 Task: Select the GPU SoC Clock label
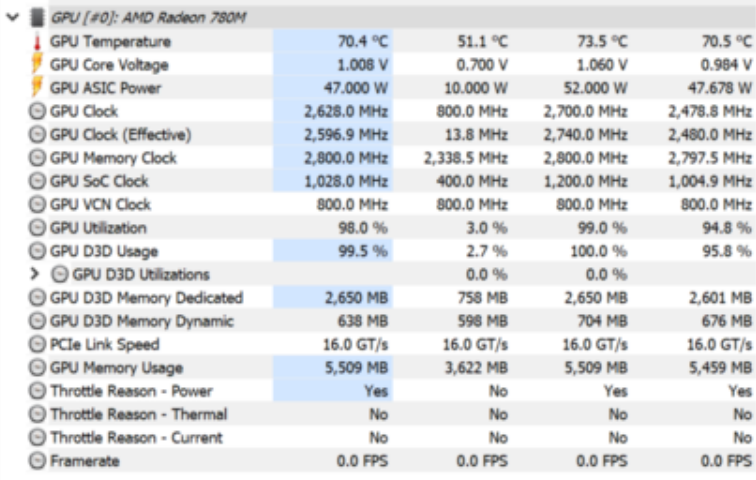[x=99, y=181]
